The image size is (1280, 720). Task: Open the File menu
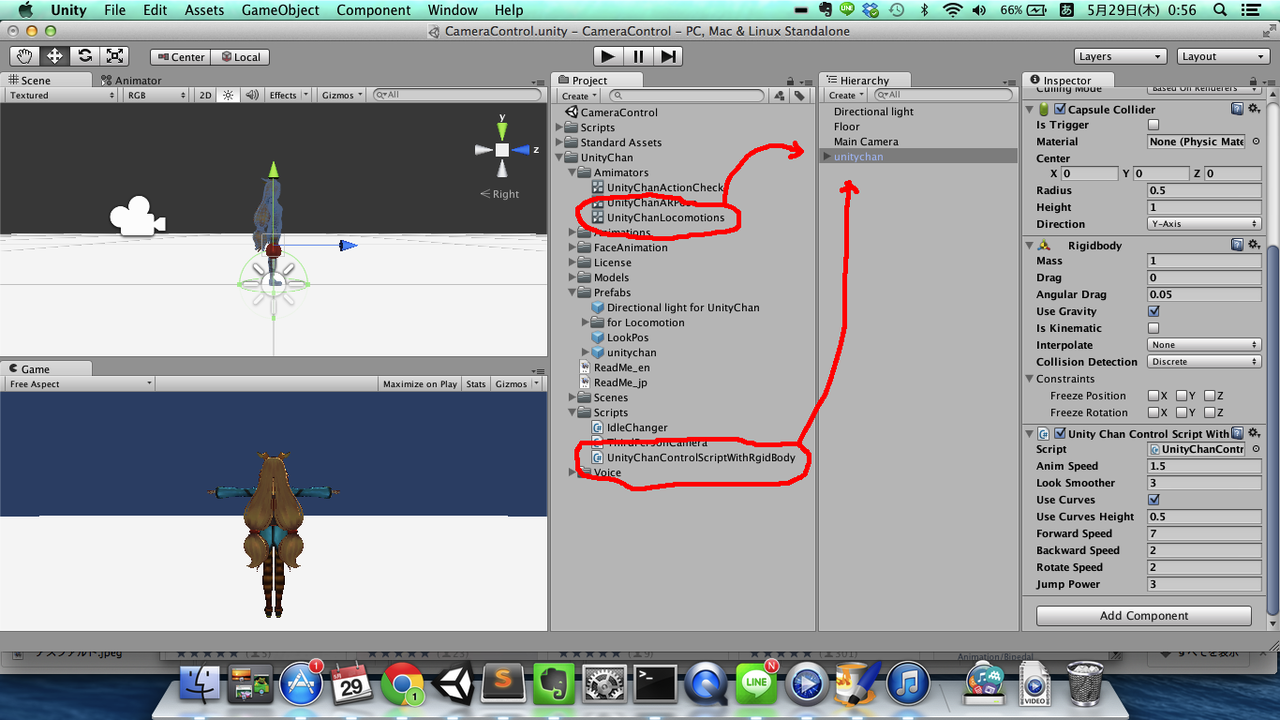(x=115, y=10)
